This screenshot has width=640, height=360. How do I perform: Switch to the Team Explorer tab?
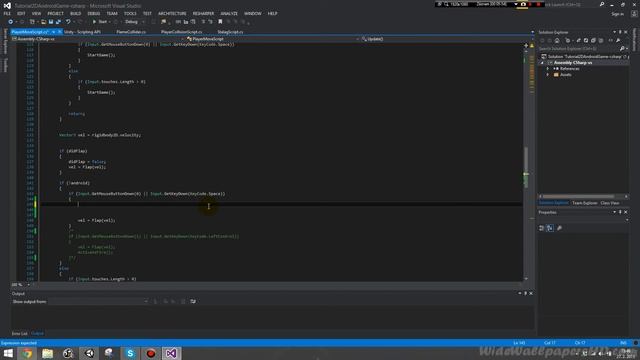pyautogui.click(x=584, y=203)
